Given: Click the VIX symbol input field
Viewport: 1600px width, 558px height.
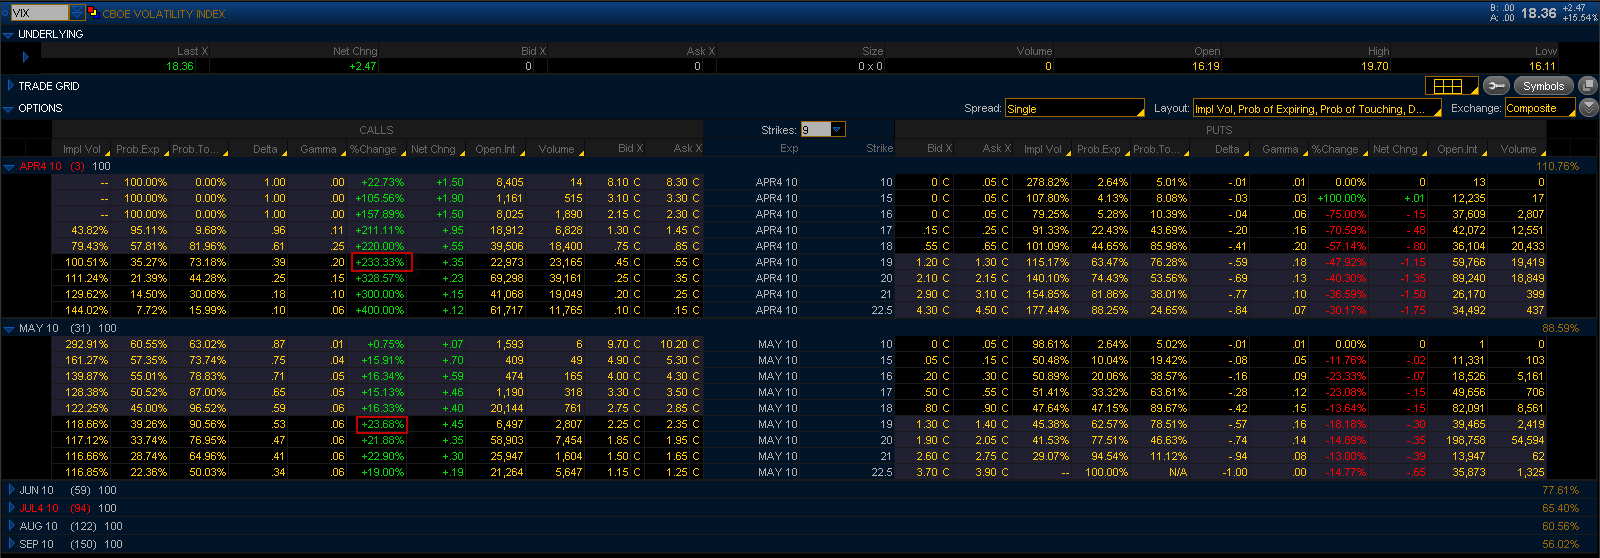Looking at the screenshot, I should coord(39,13).
